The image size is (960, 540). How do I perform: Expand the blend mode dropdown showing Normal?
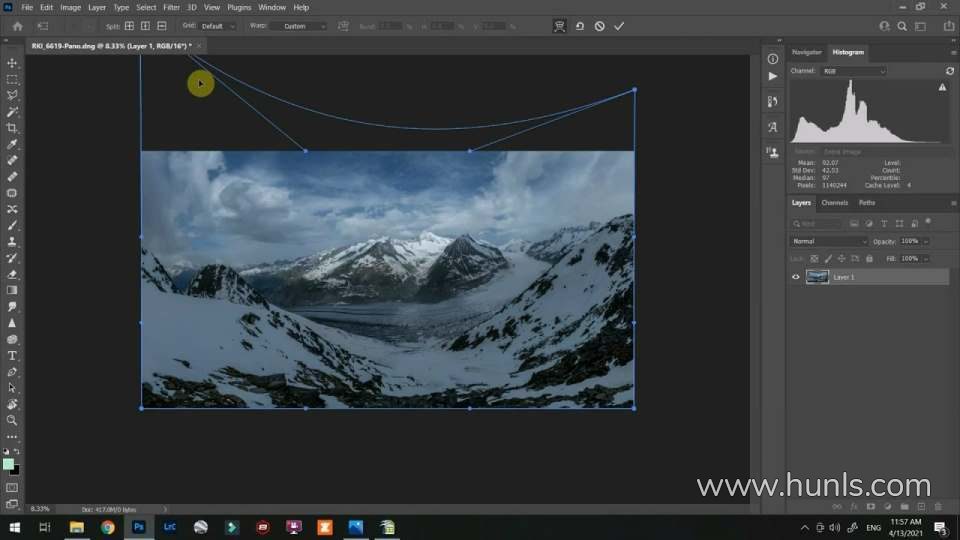click(x=830, y=241)
